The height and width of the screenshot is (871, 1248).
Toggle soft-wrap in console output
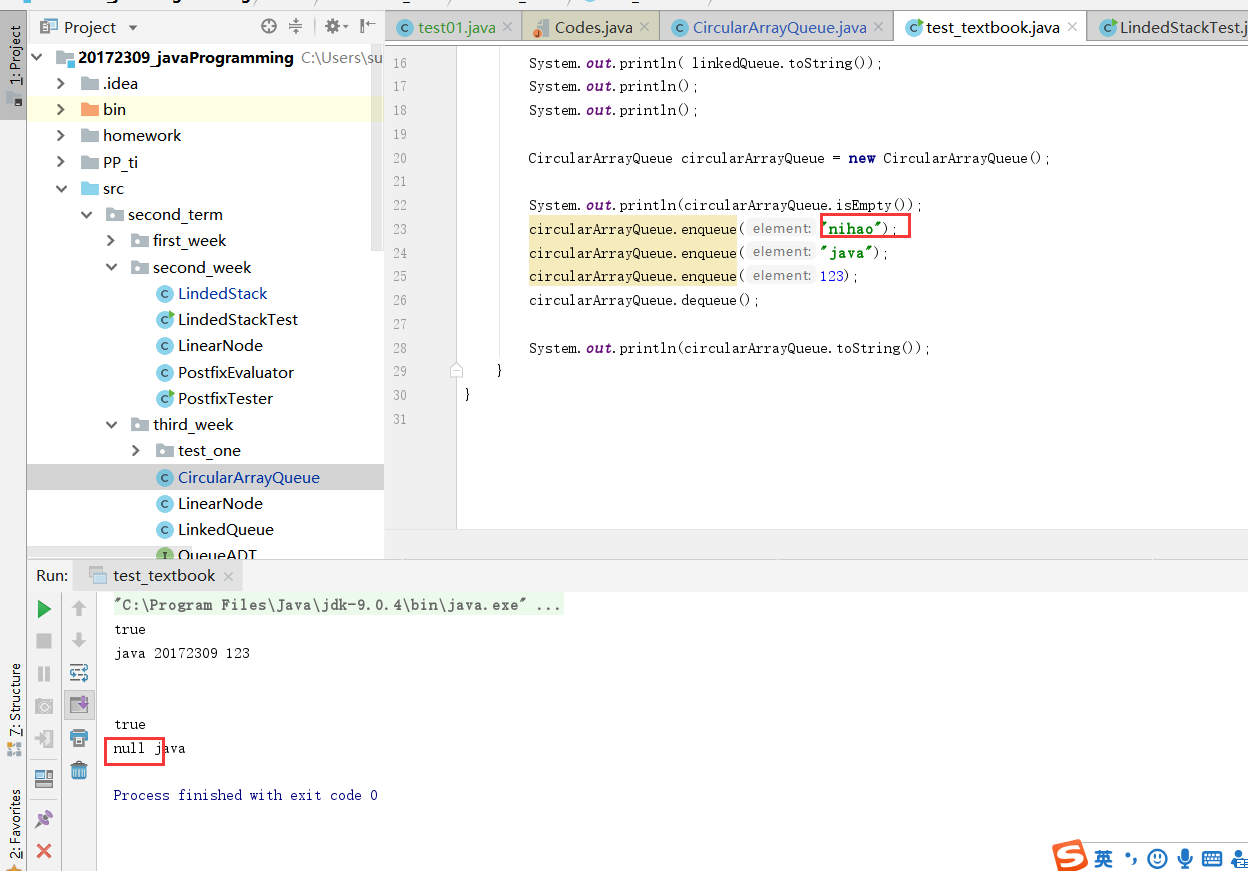coord(79,672)
